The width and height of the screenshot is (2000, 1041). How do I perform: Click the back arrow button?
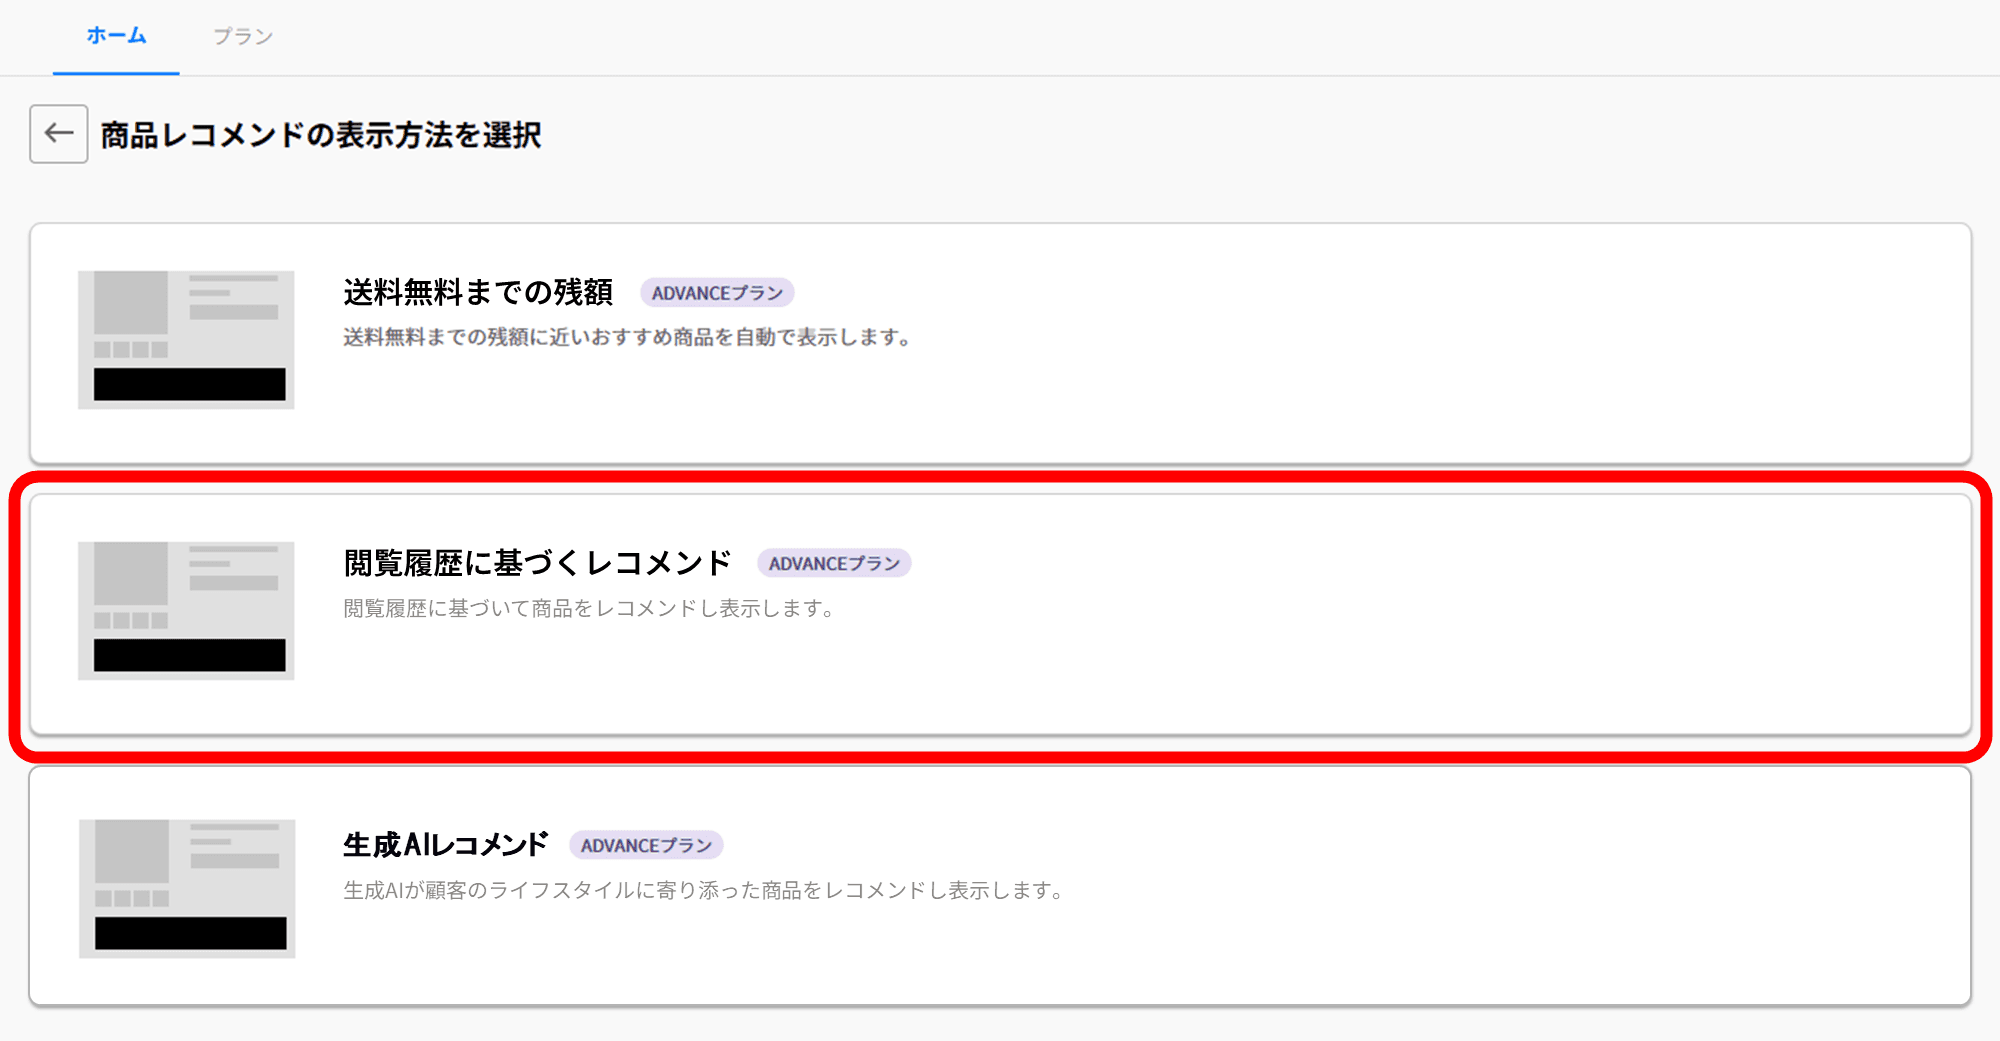(x=58, y=134)
